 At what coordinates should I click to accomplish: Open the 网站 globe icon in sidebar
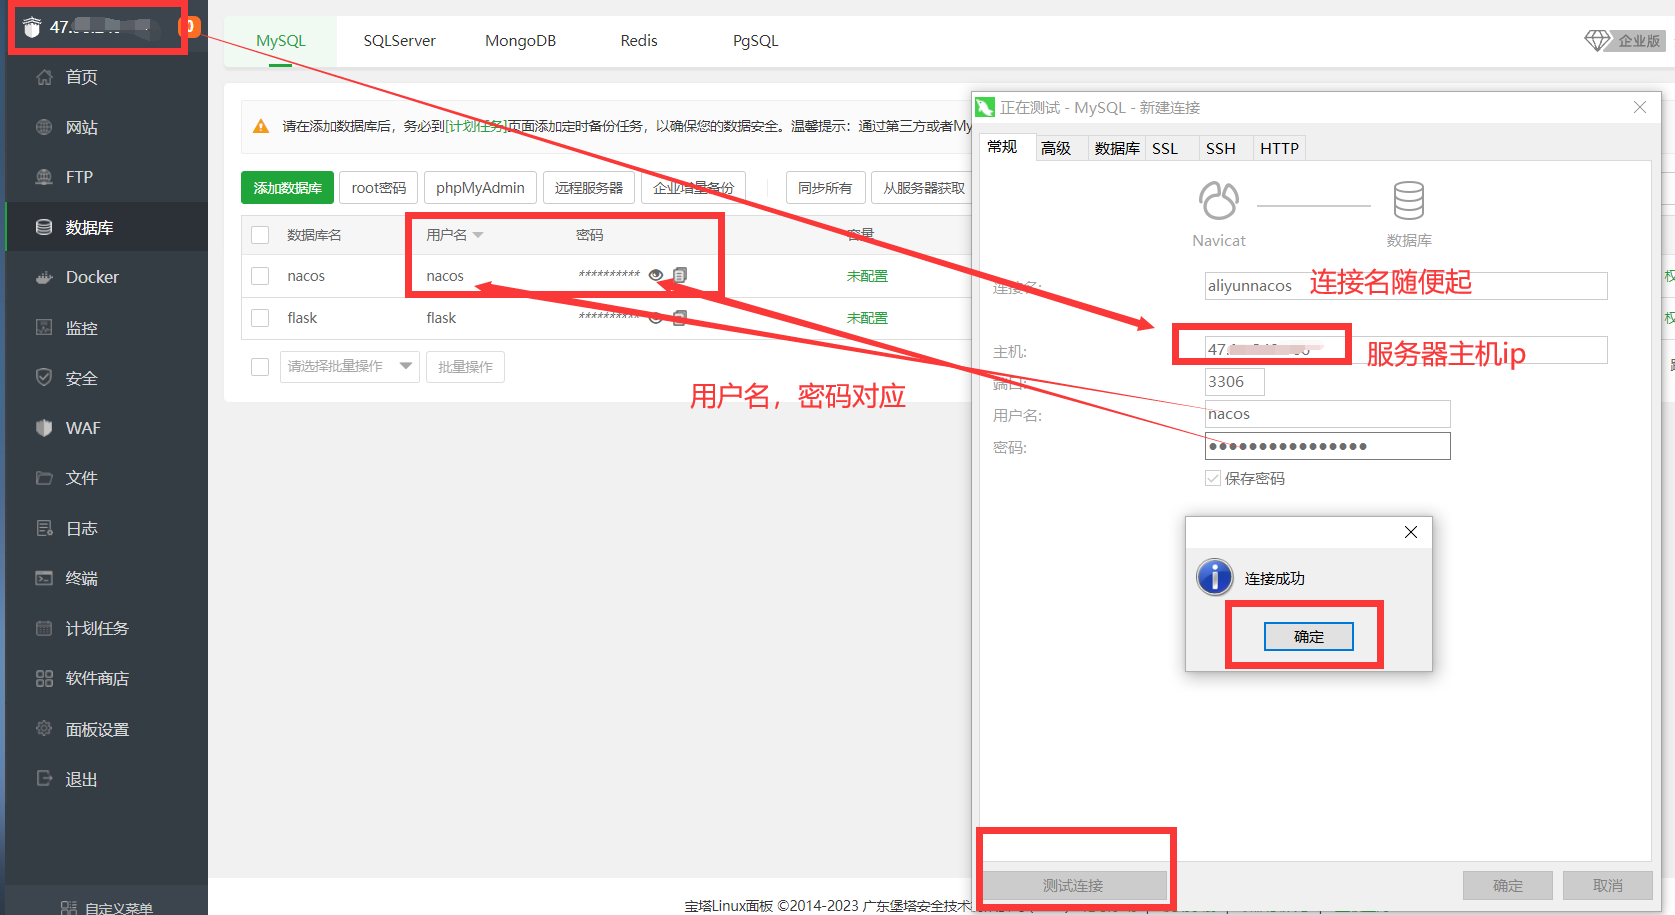[44, 127]
